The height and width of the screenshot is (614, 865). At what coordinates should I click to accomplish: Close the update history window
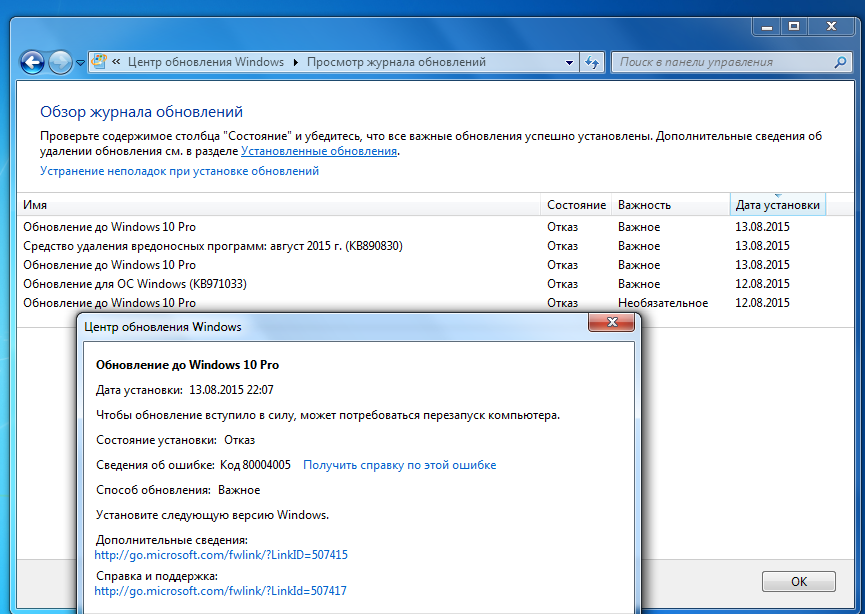[x=831, y=26]
